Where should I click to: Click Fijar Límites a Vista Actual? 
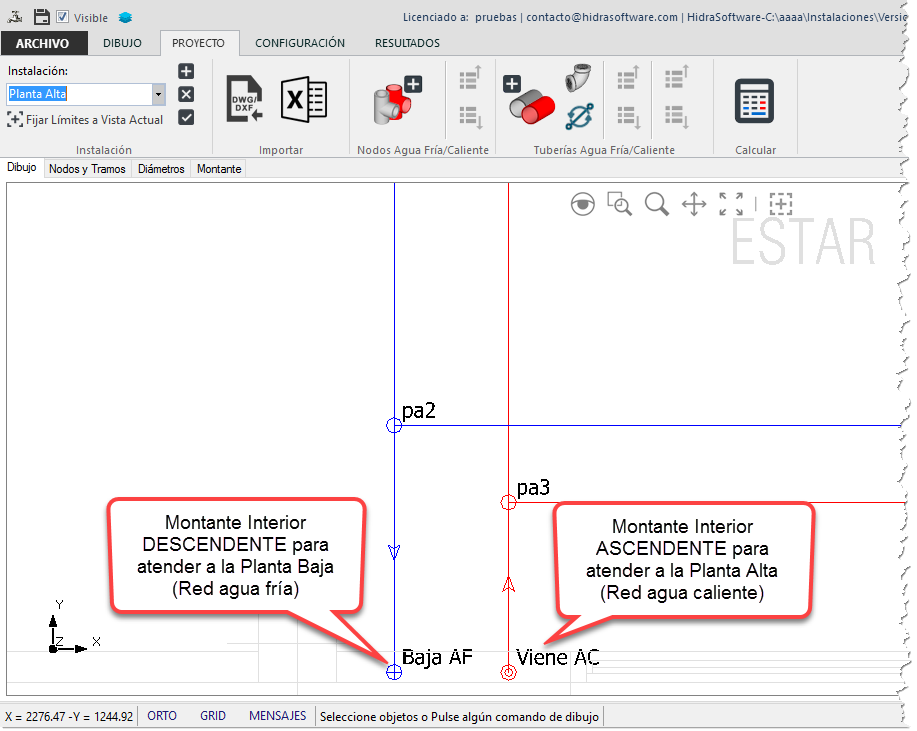click(85, 119)
